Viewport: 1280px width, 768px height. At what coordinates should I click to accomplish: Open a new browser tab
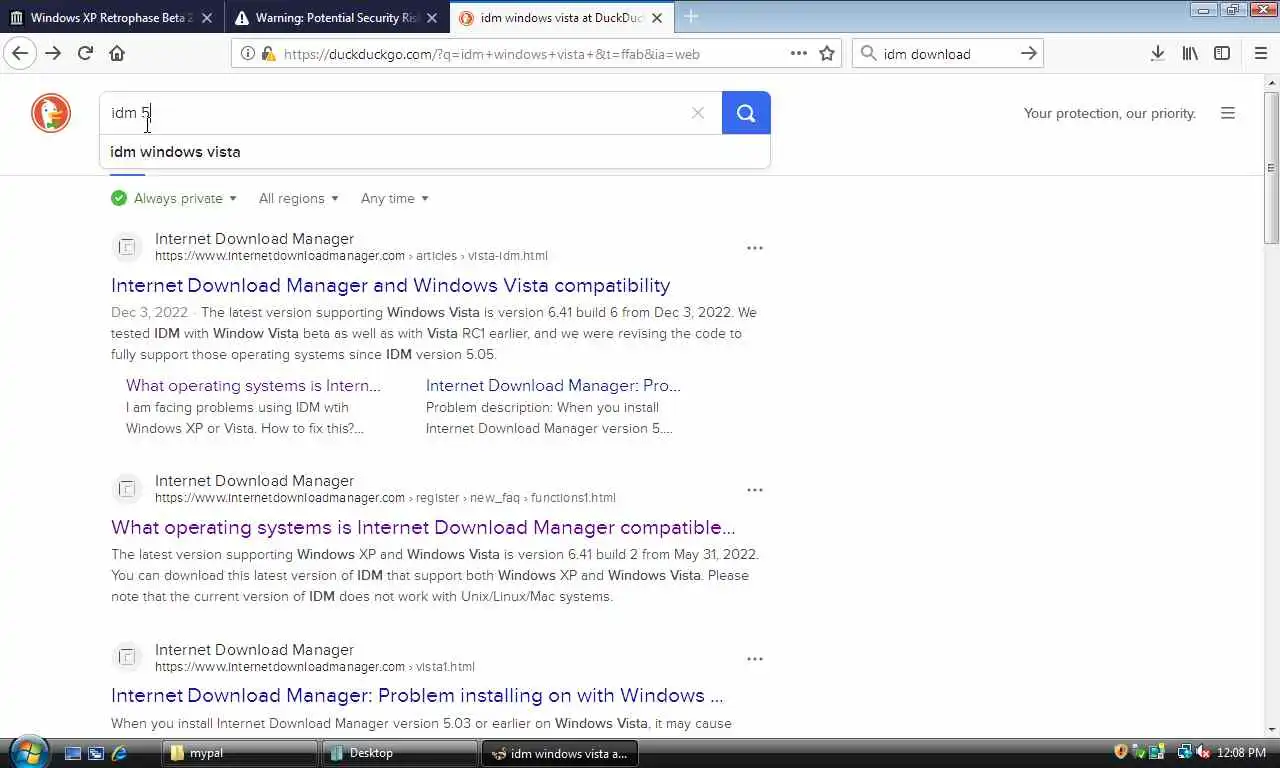(x=691, y=17)
